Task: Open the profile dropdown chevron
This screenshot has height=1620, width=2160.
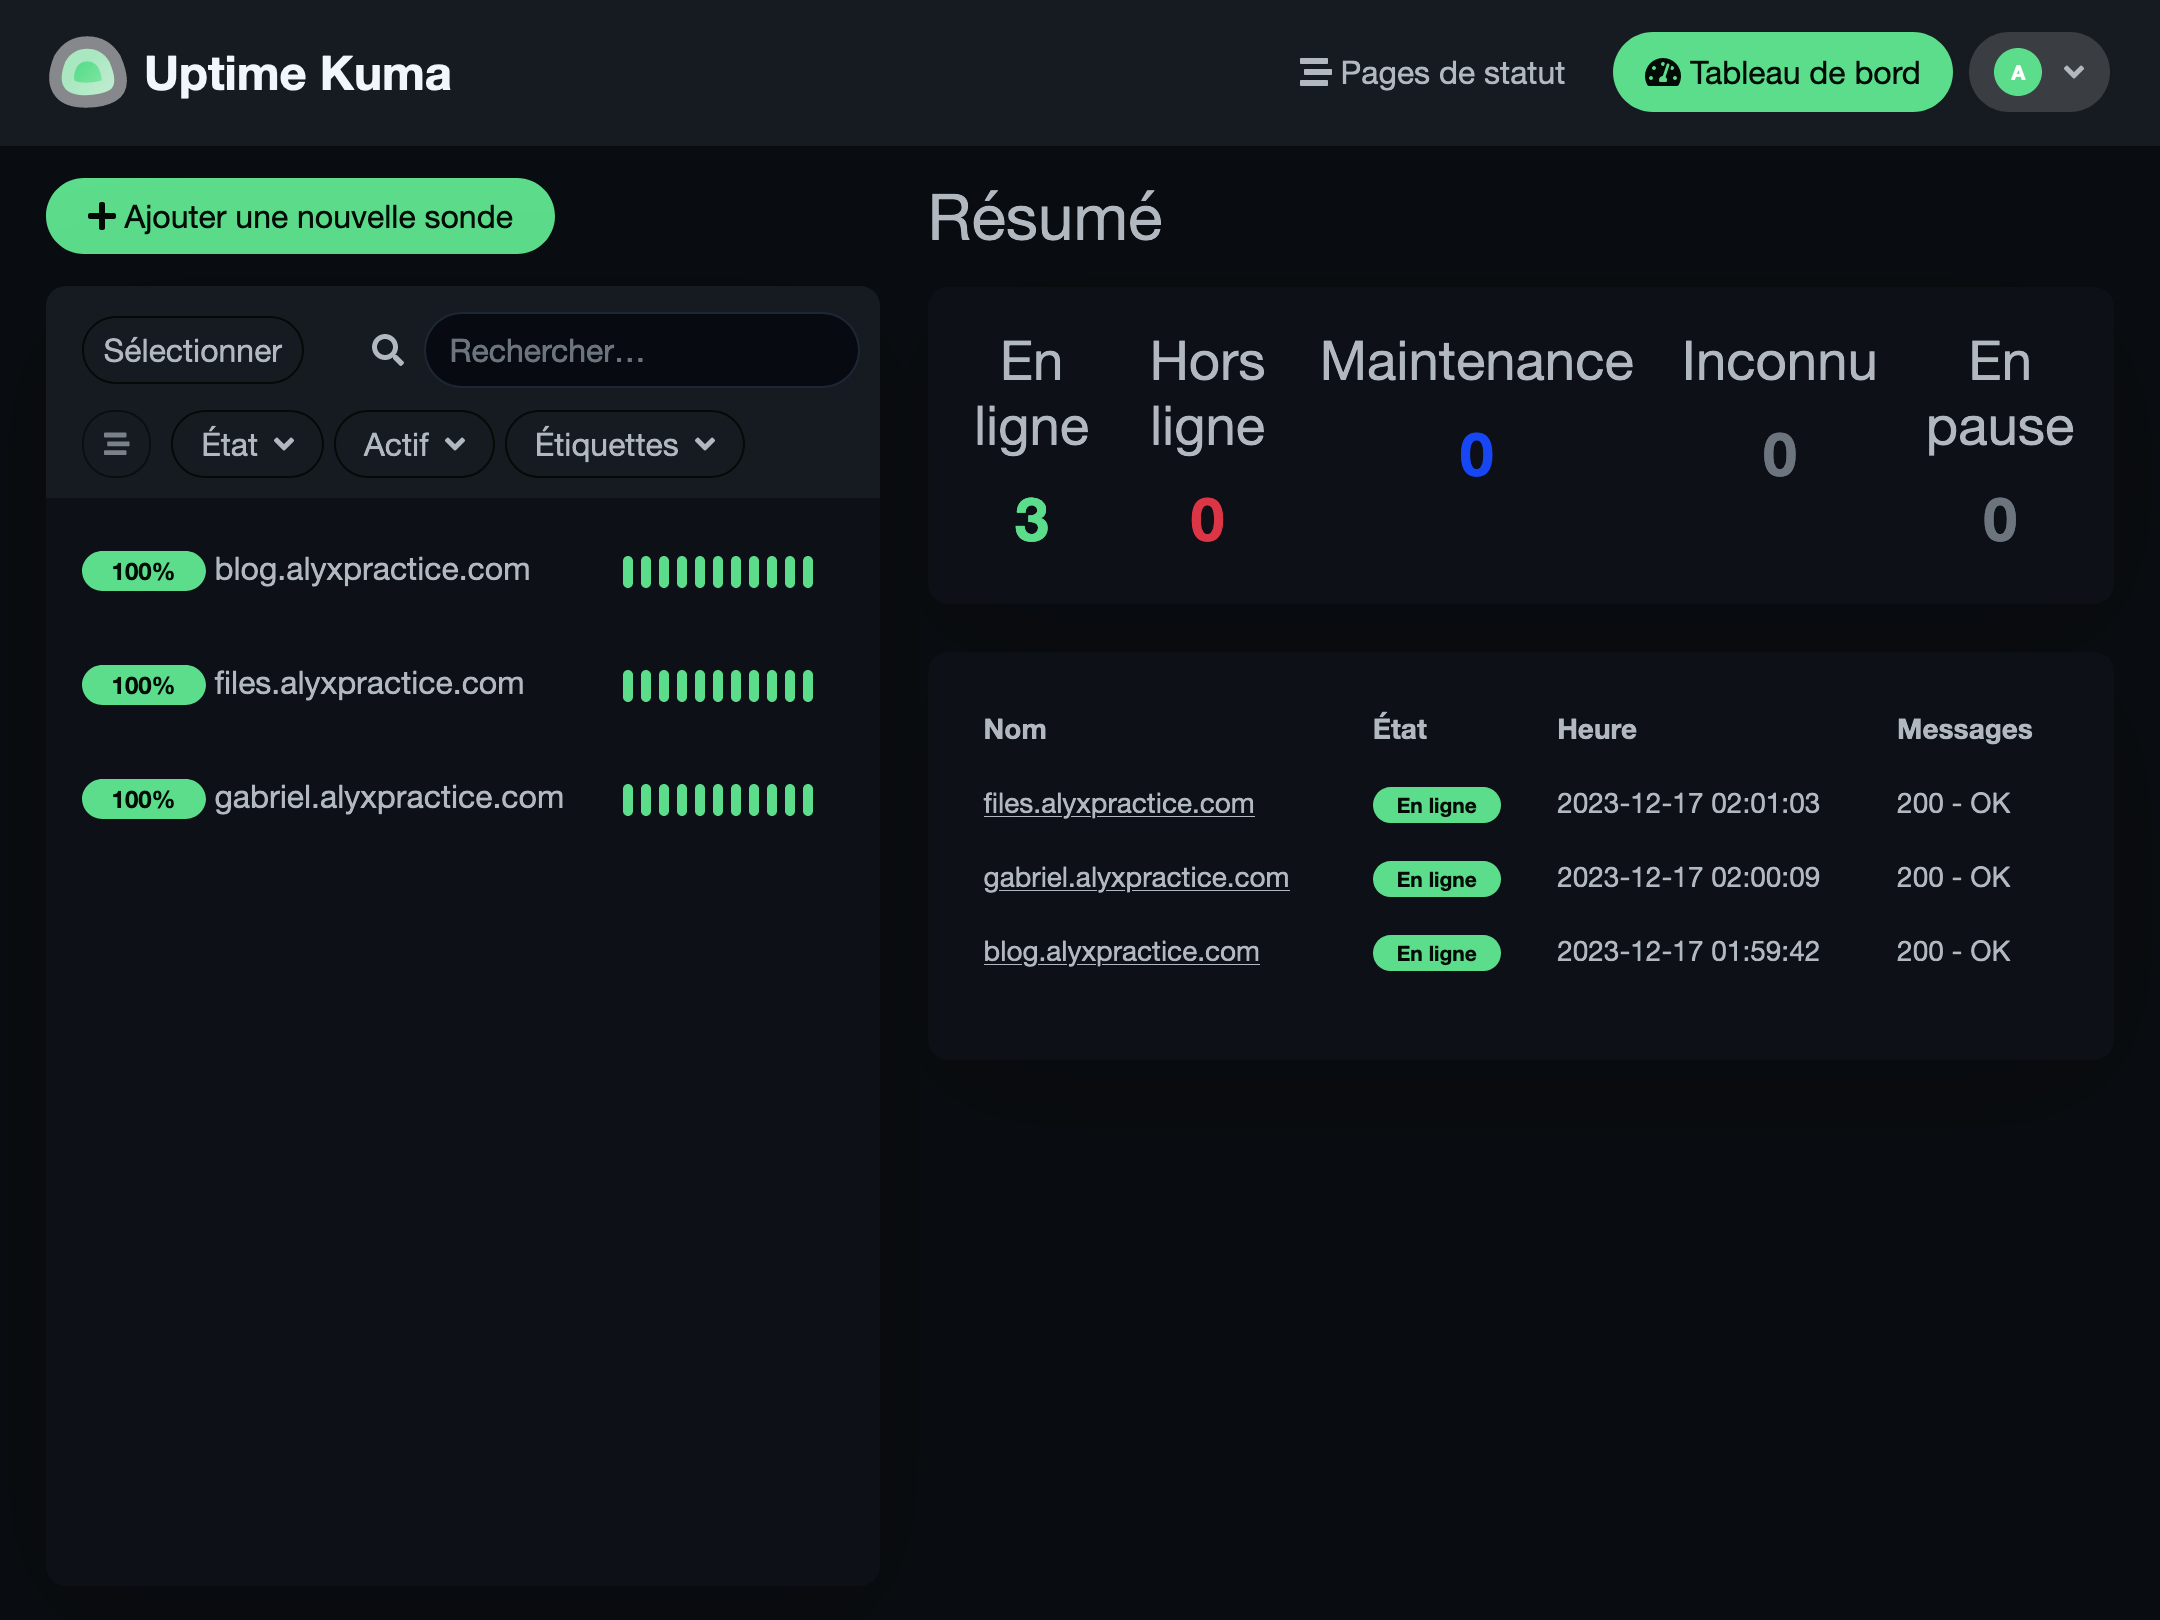Action: pyautogui.click(x=2074, y=72)
